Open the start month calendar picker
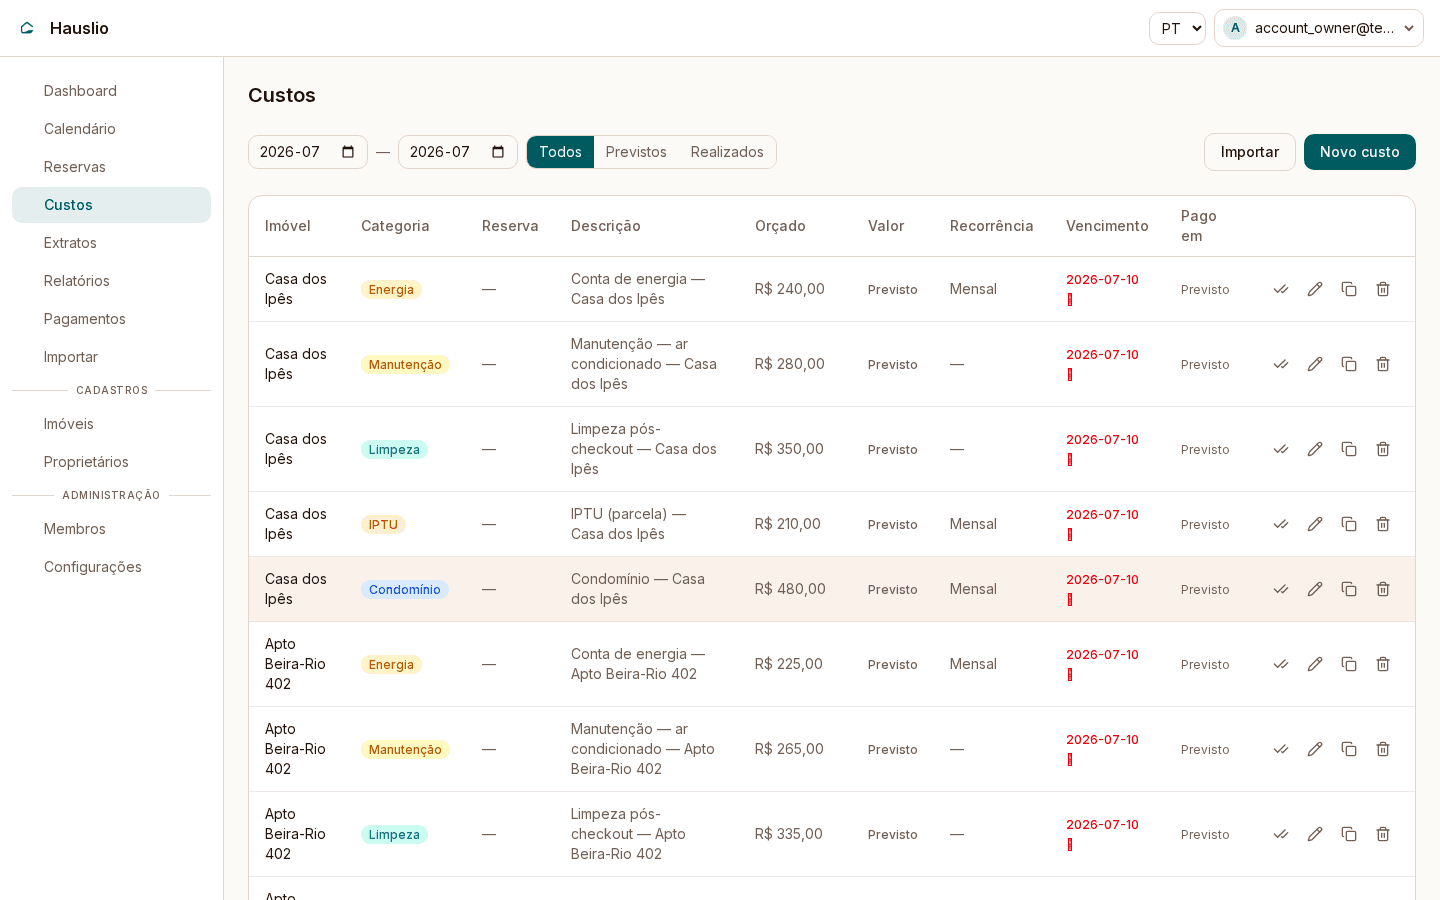Viewport: 1440px width, 900px height. click(x=348, y=152)
